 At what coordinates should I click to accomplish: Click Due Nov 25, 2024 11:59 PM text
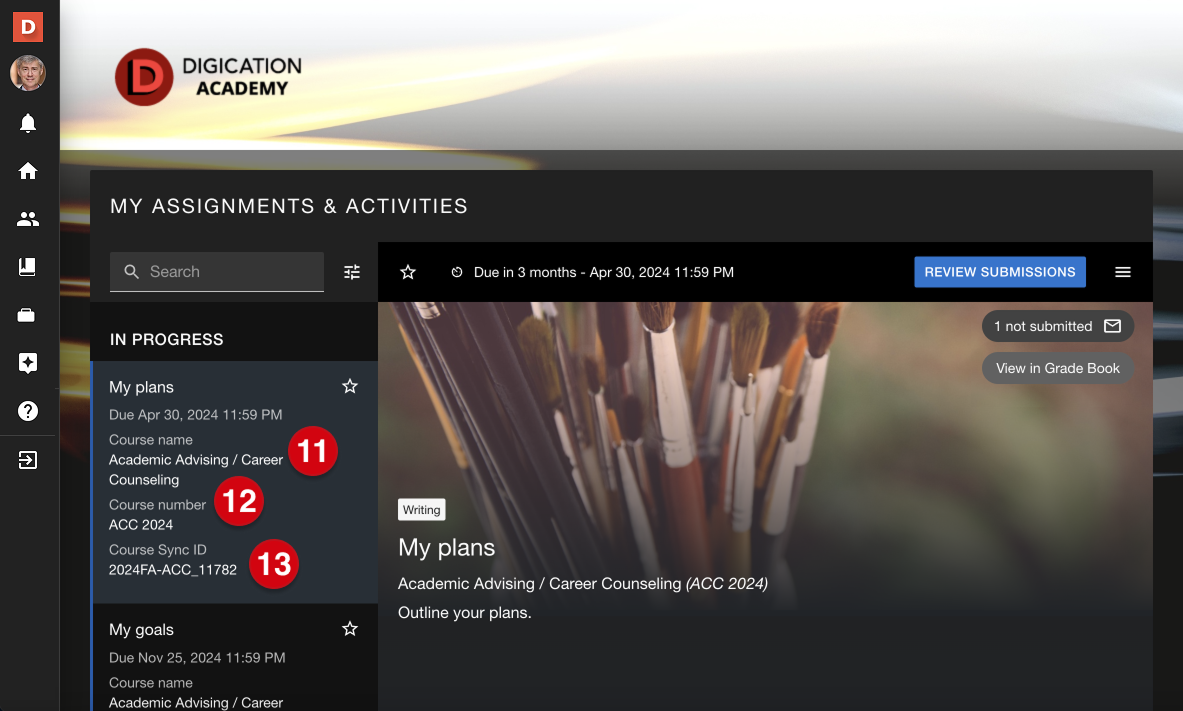tap(197, 657)
